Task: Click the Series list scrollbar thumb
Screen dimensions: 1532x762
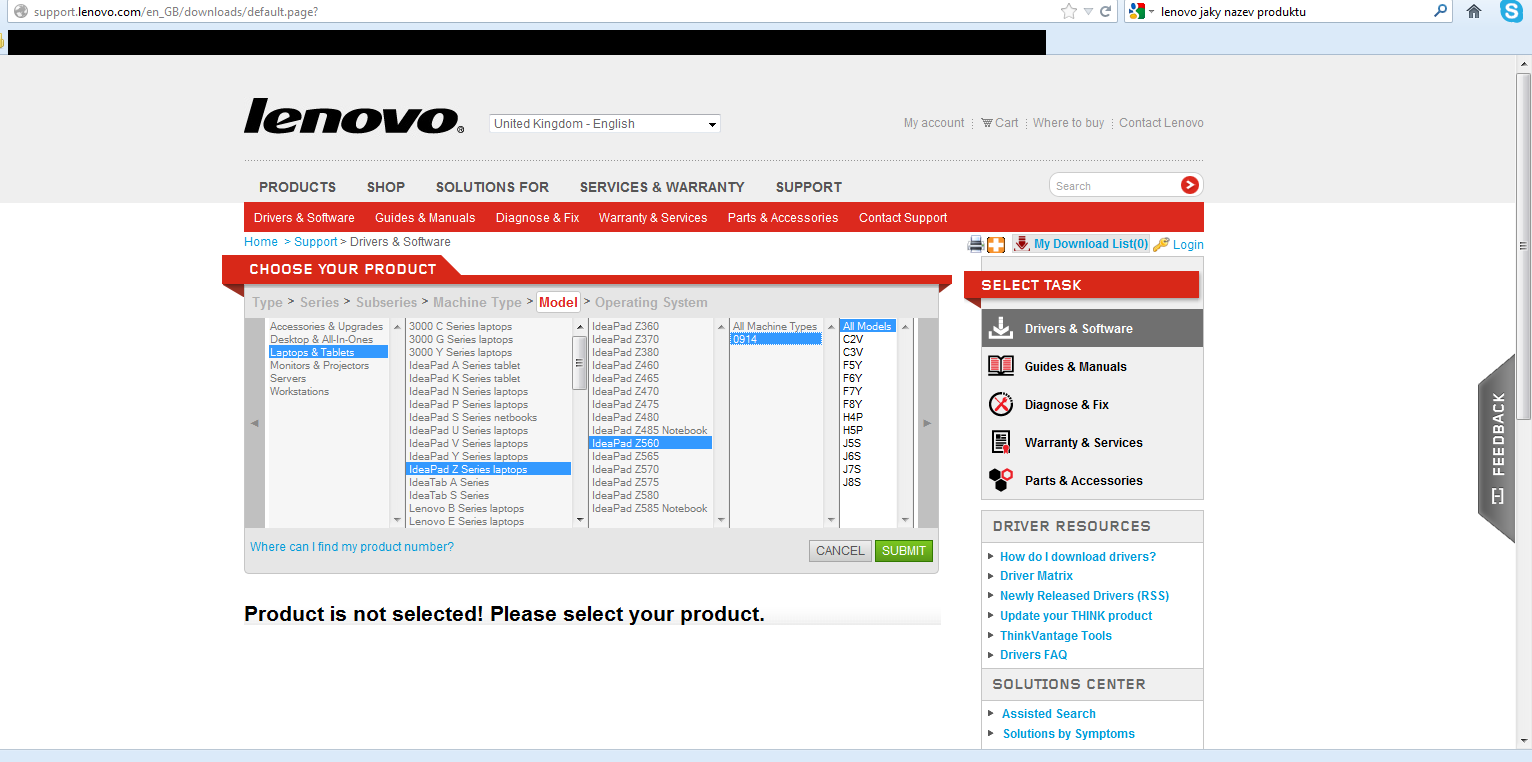Action: pyautogui.click(x=579, y=362)
